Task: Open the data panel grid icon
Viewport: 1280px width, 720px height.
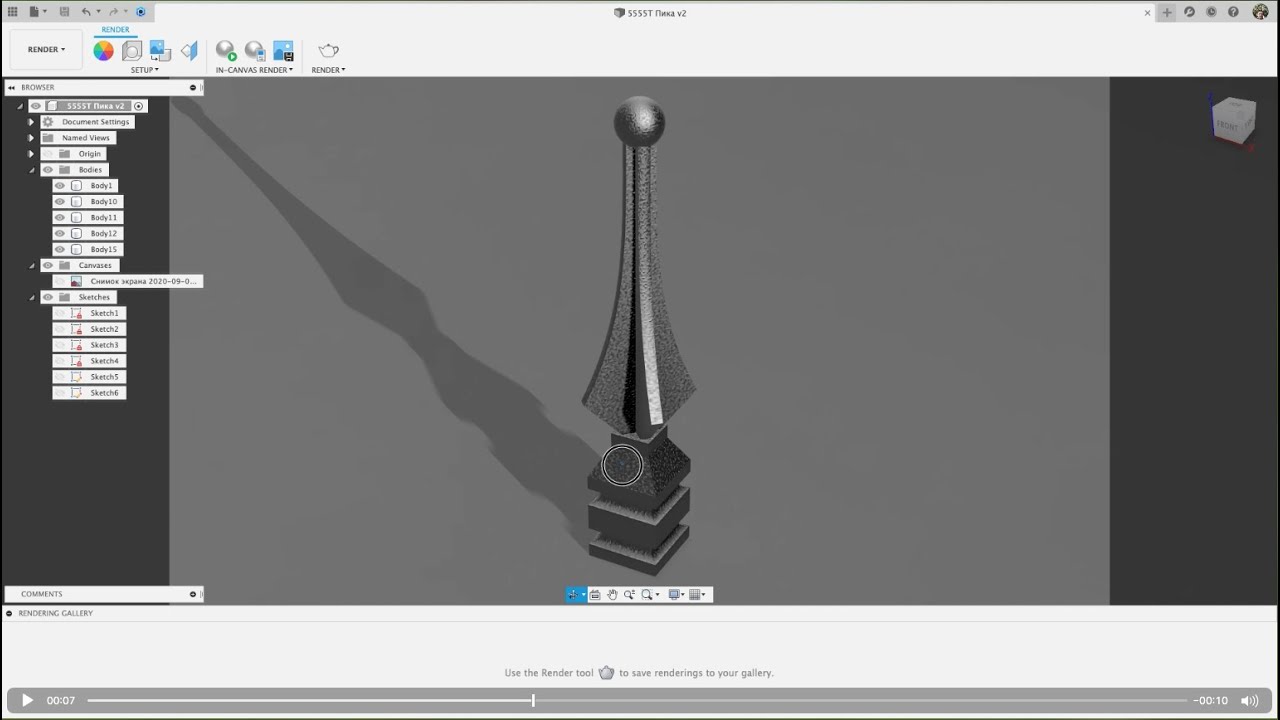Action: pos(13,12)
